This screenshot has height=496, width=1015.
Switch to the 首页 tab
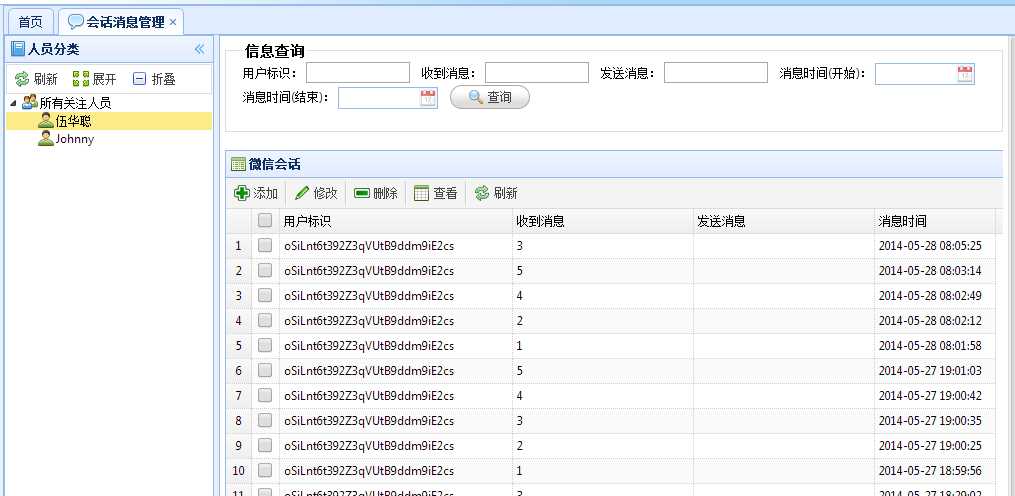coord(30,22)
